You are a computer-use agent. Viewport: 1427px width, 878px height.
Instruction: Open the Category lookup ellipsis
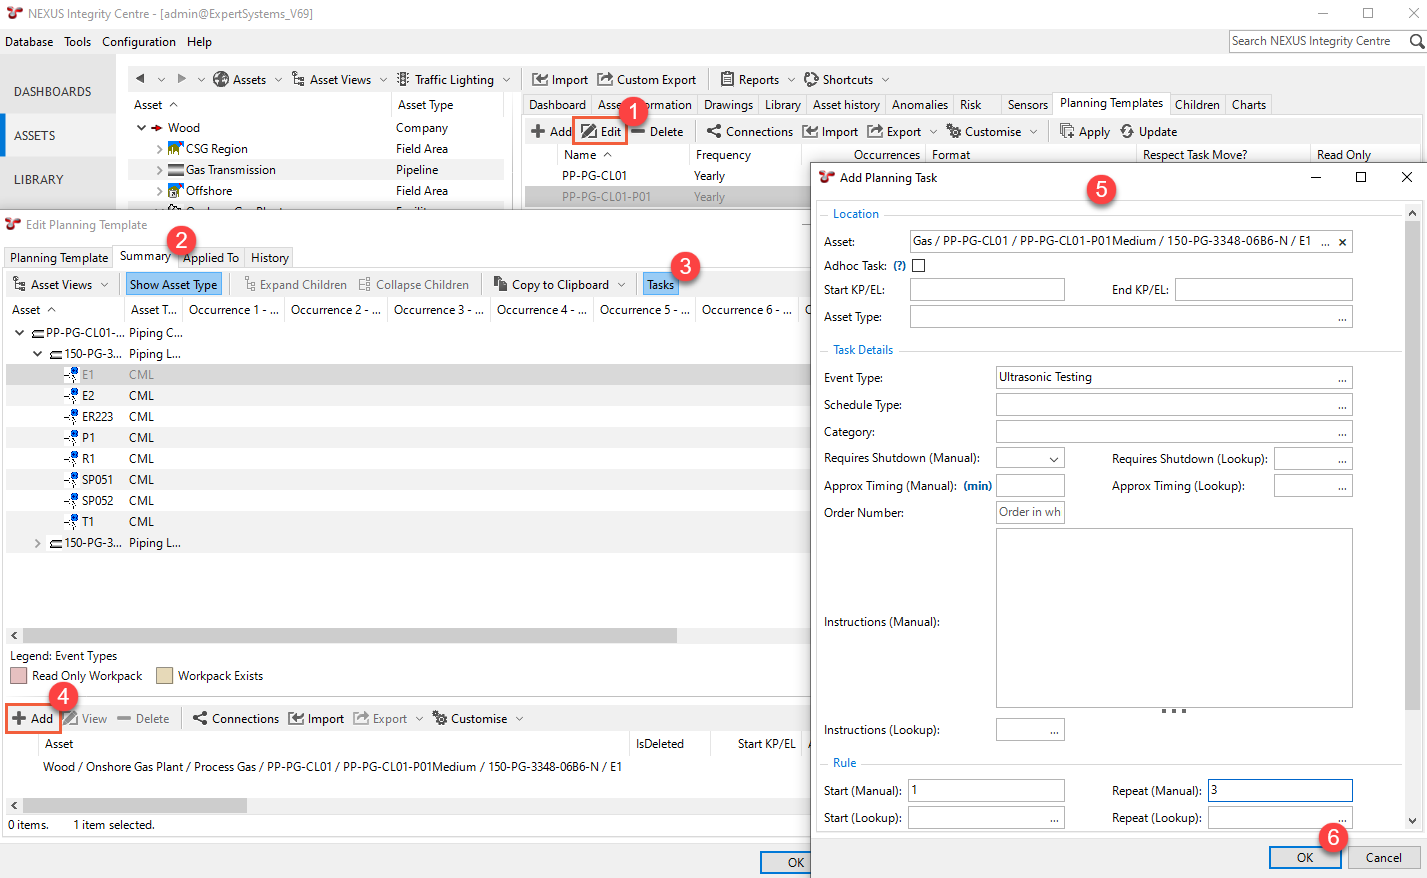pos(1343,431)
